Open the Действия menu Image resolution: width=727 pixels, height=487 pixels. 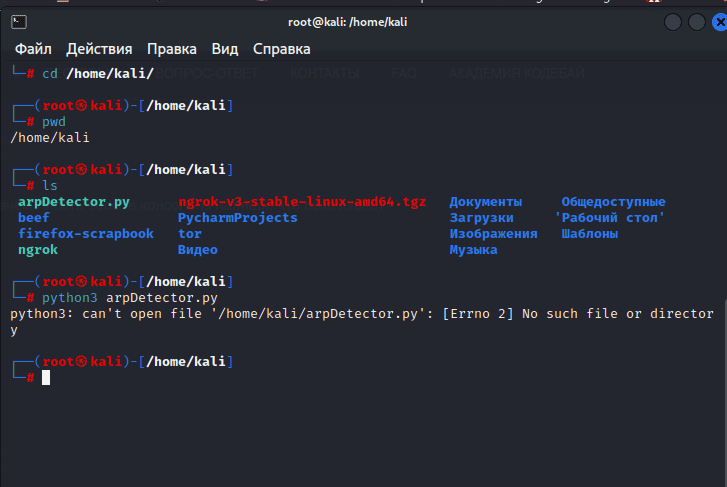pyautogui.click(x=99, y=49)
